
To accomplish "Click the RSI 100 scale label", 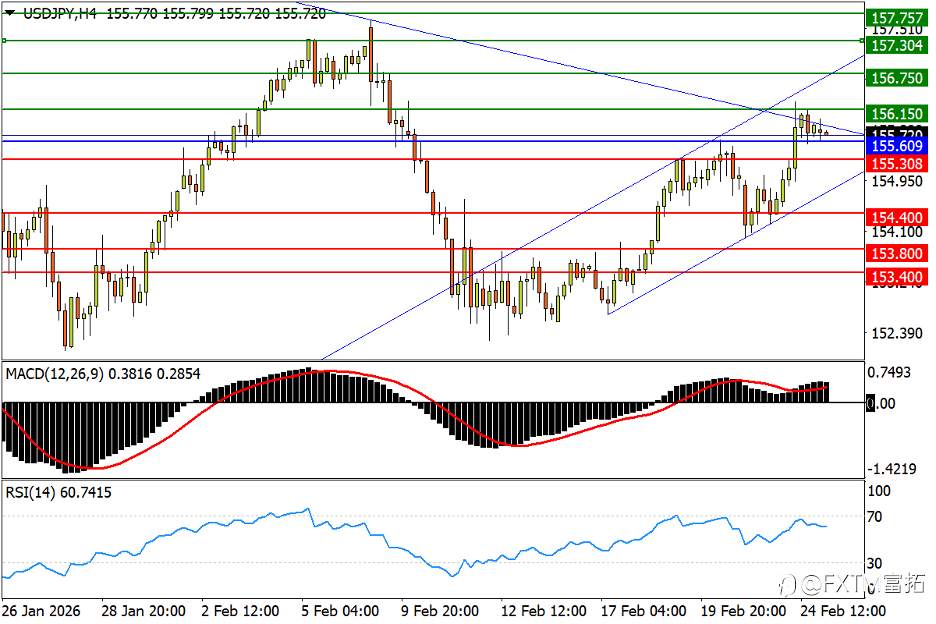I will (879, 491).
